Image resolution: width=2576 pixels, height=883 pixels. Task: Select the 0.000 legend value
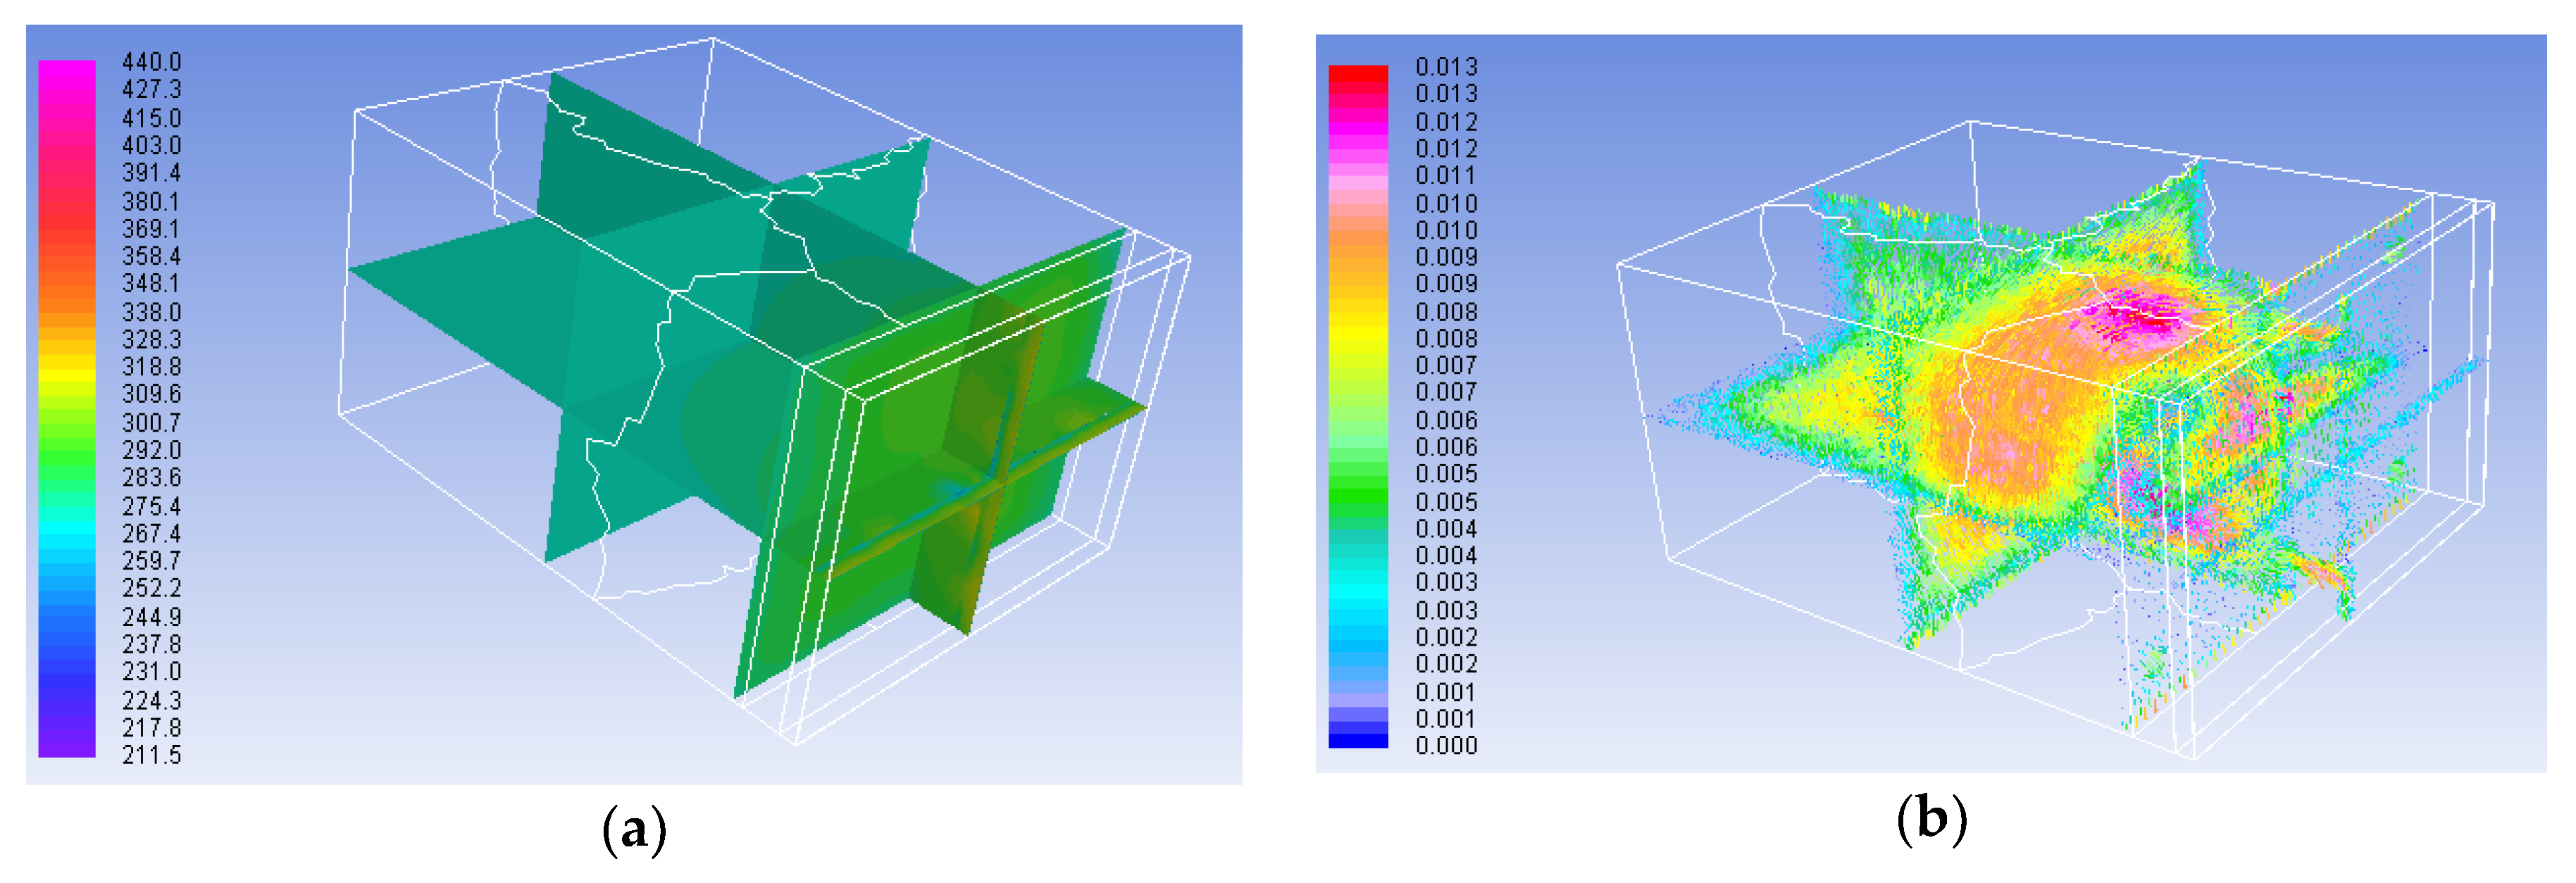[1446, 746]
